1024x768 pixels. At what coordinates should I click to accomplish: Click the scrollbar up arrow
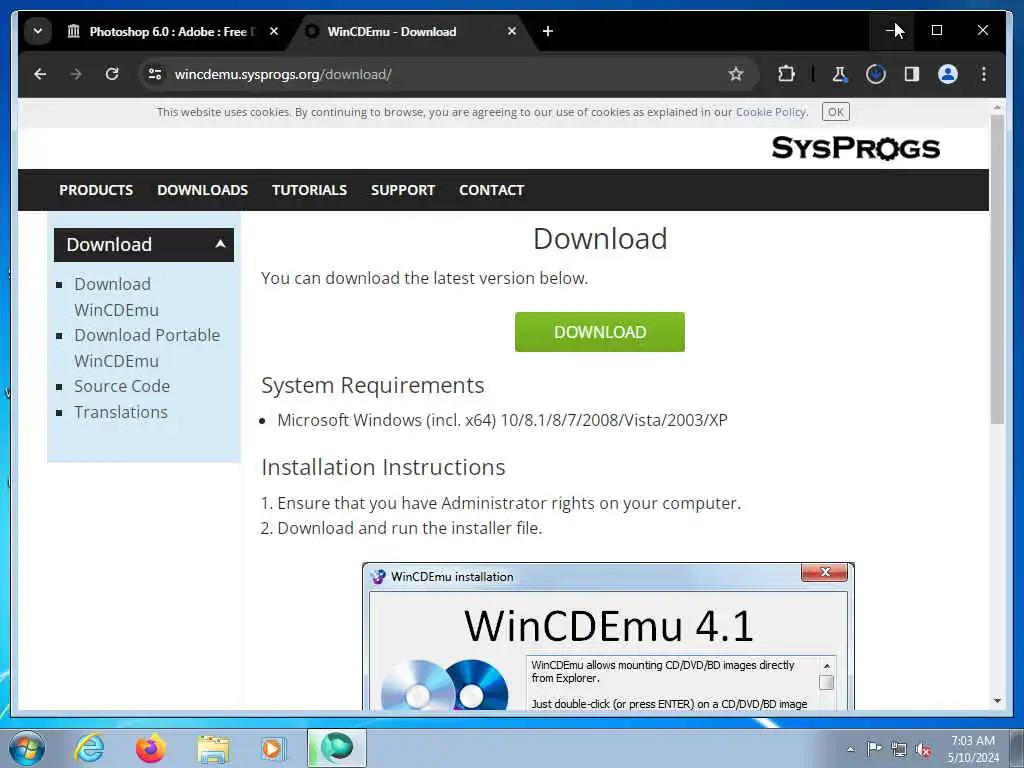(997, 107)
